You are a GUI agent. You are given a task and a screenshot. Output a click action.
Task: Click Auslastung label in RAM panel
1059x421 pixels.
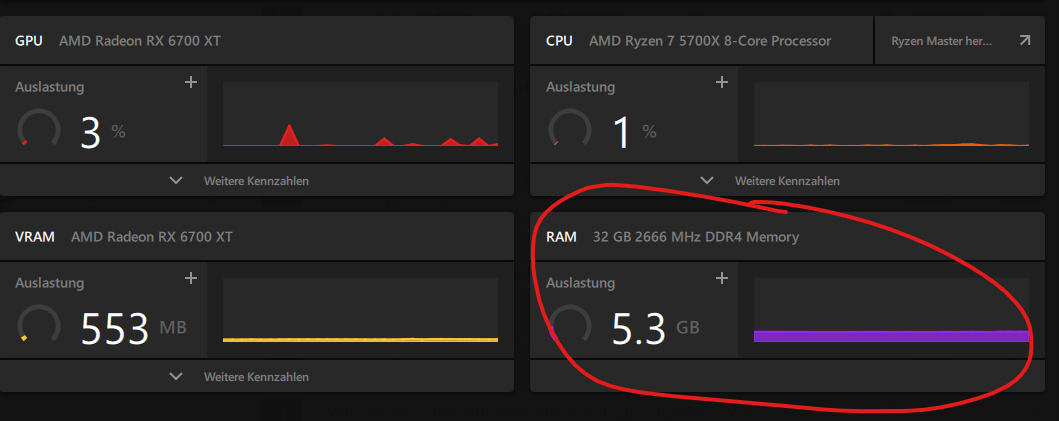tap(580, 282)
